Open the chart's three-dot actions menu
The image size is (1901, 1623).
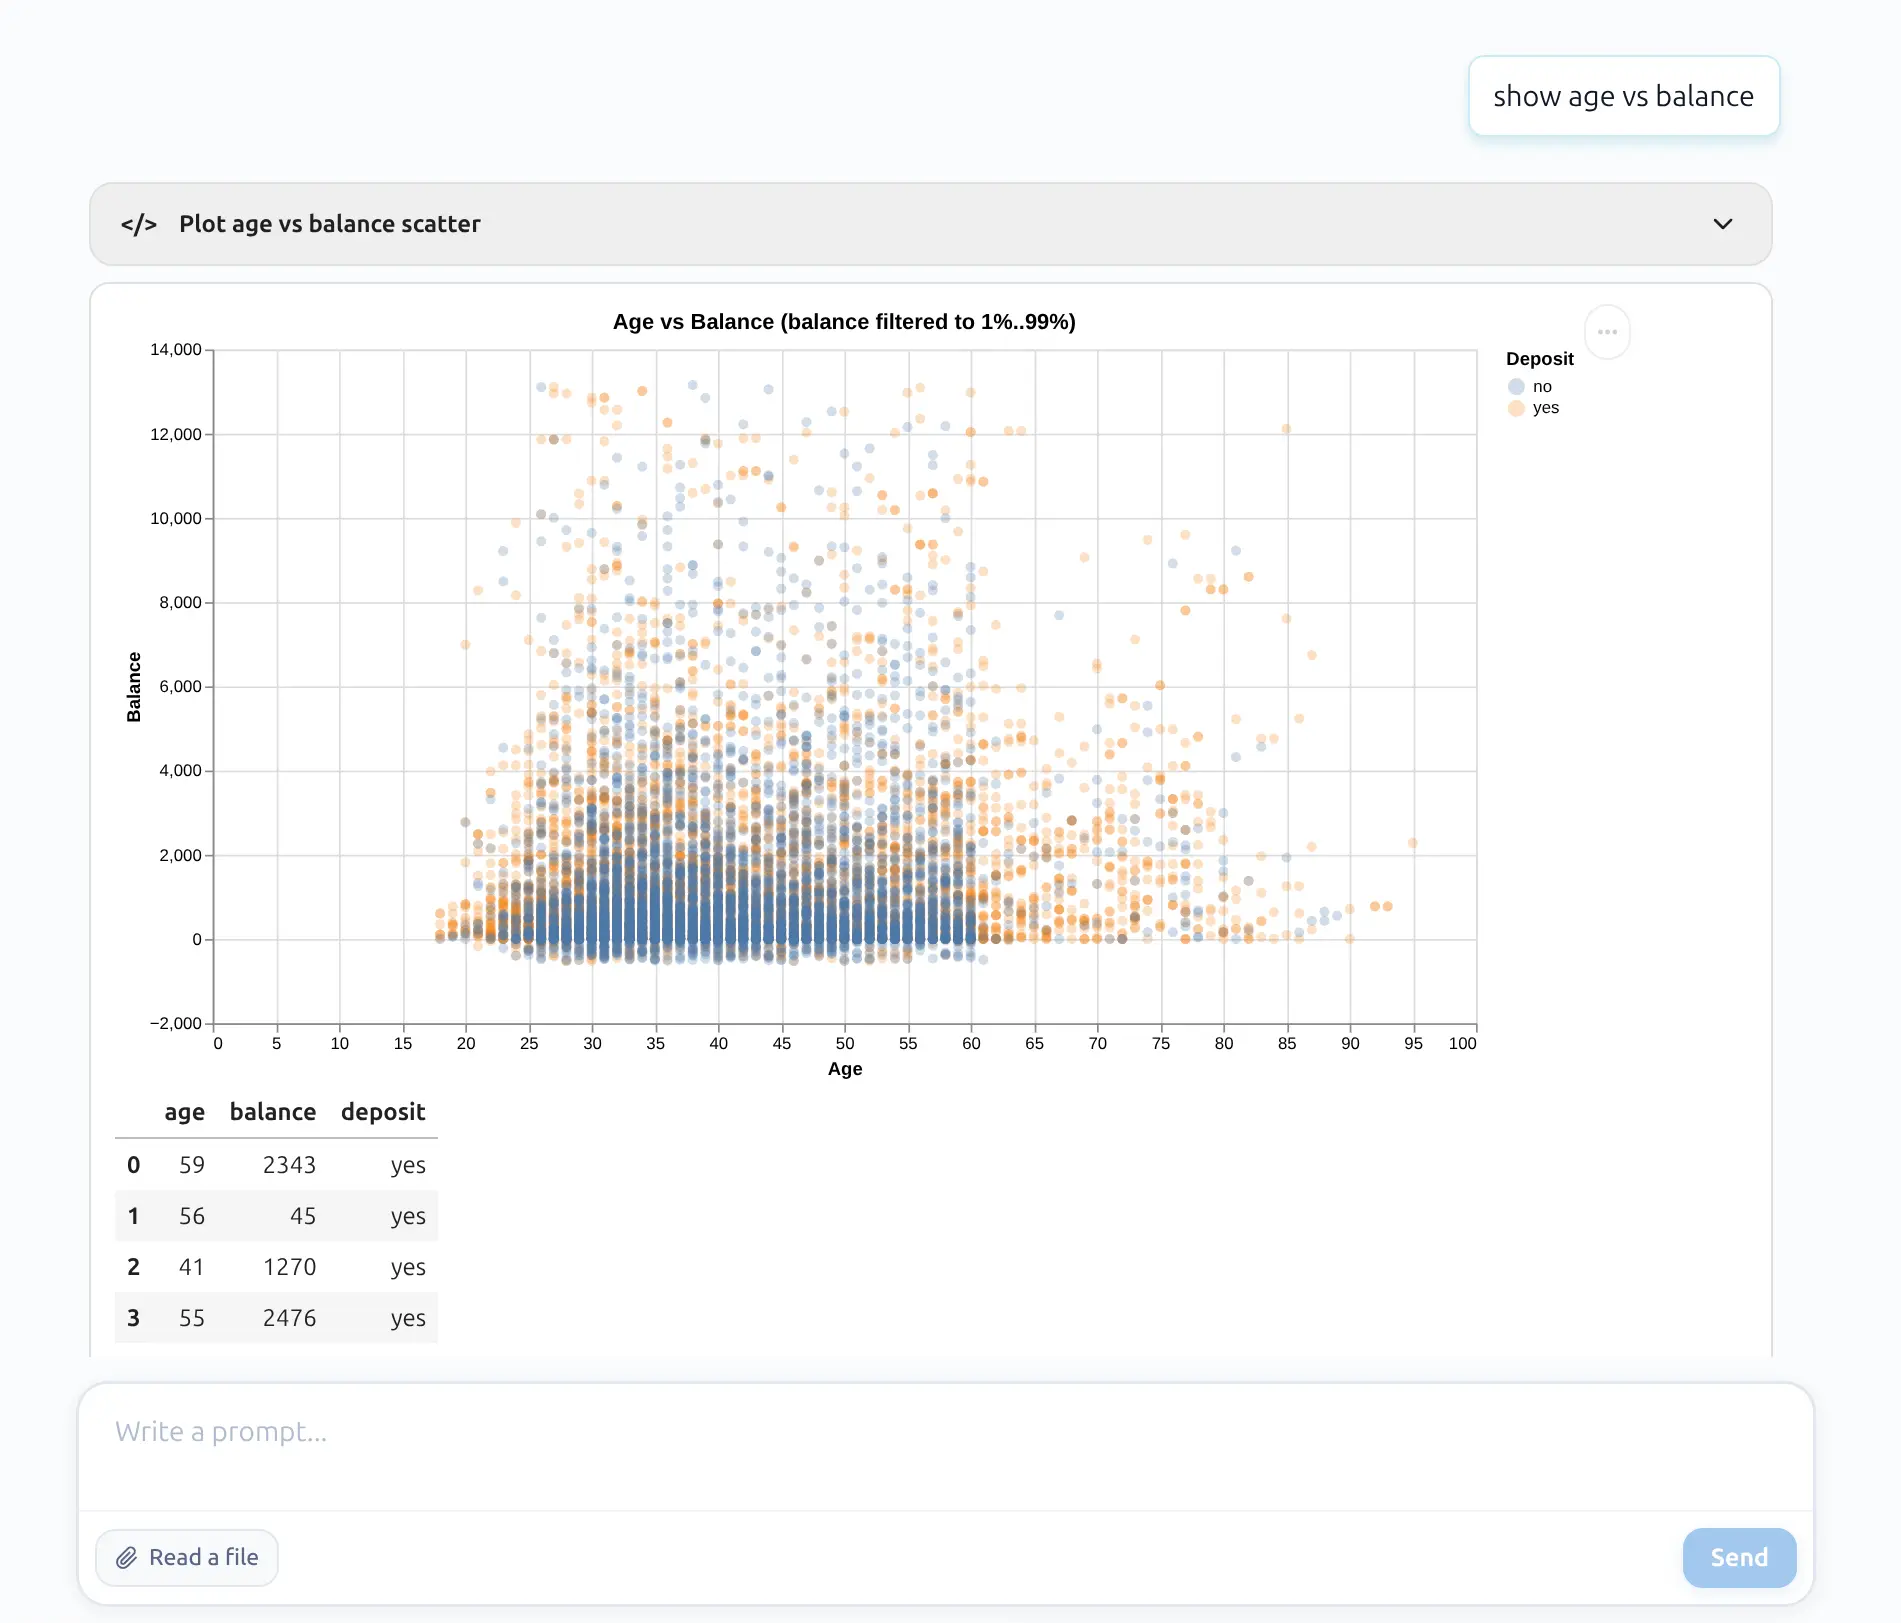coord(1607,332)
